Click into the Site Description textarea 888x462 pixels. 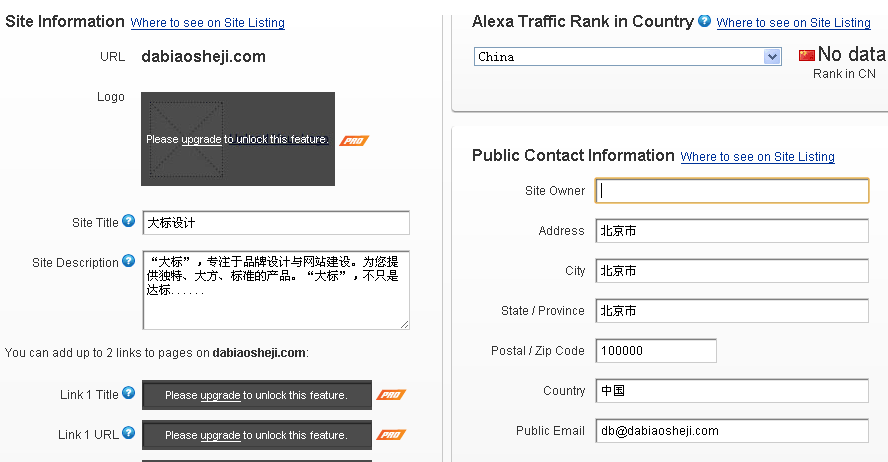tap(276, 290)
